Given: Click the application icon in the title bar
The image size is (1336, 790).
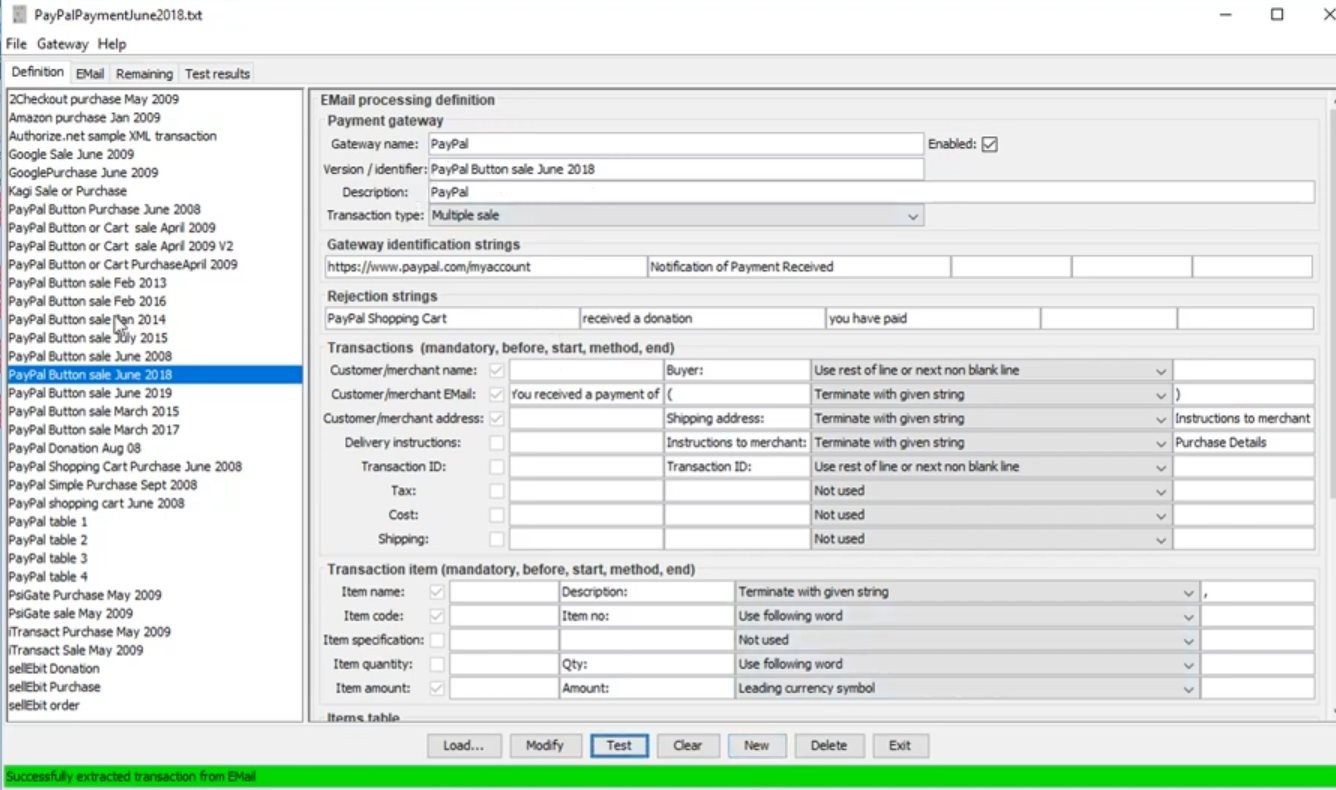Looking at the screenshot, I should pyautogui.click(x=17, y=15).
